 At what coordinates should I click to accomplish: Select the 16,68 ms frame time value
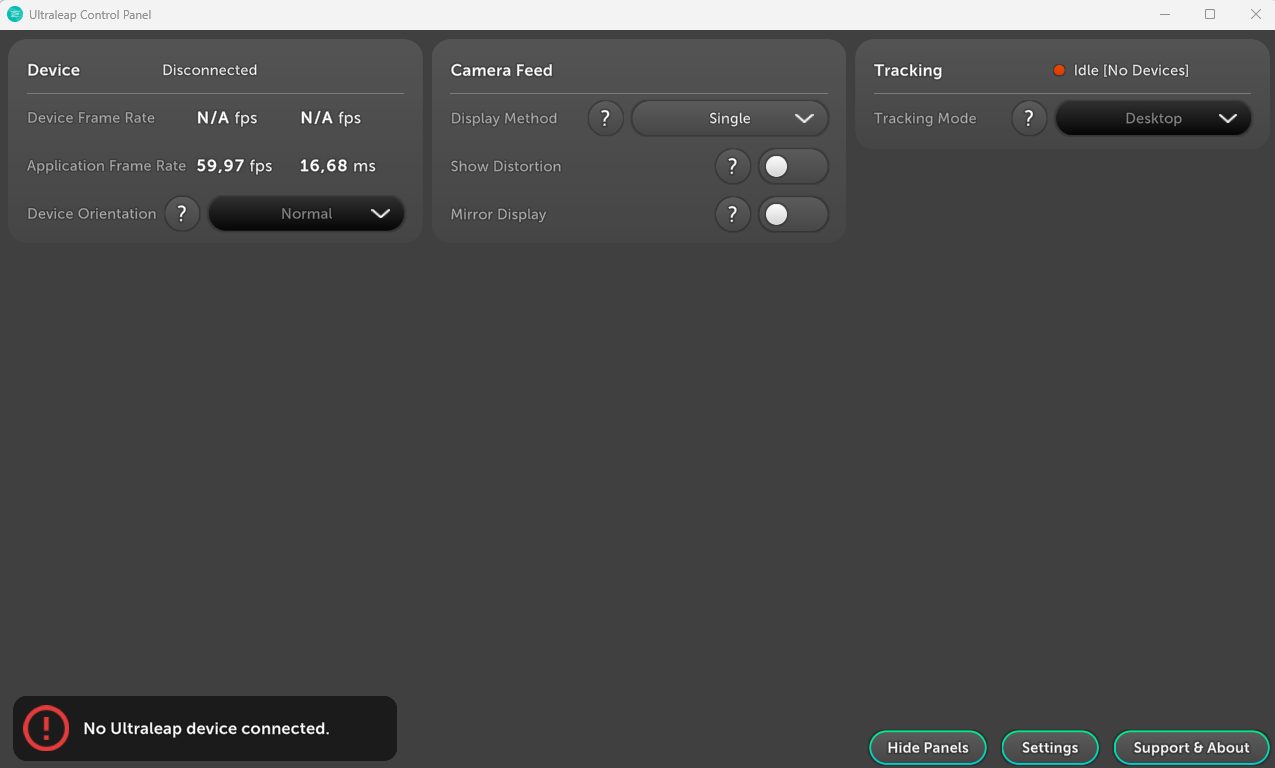tap(338, 166)
